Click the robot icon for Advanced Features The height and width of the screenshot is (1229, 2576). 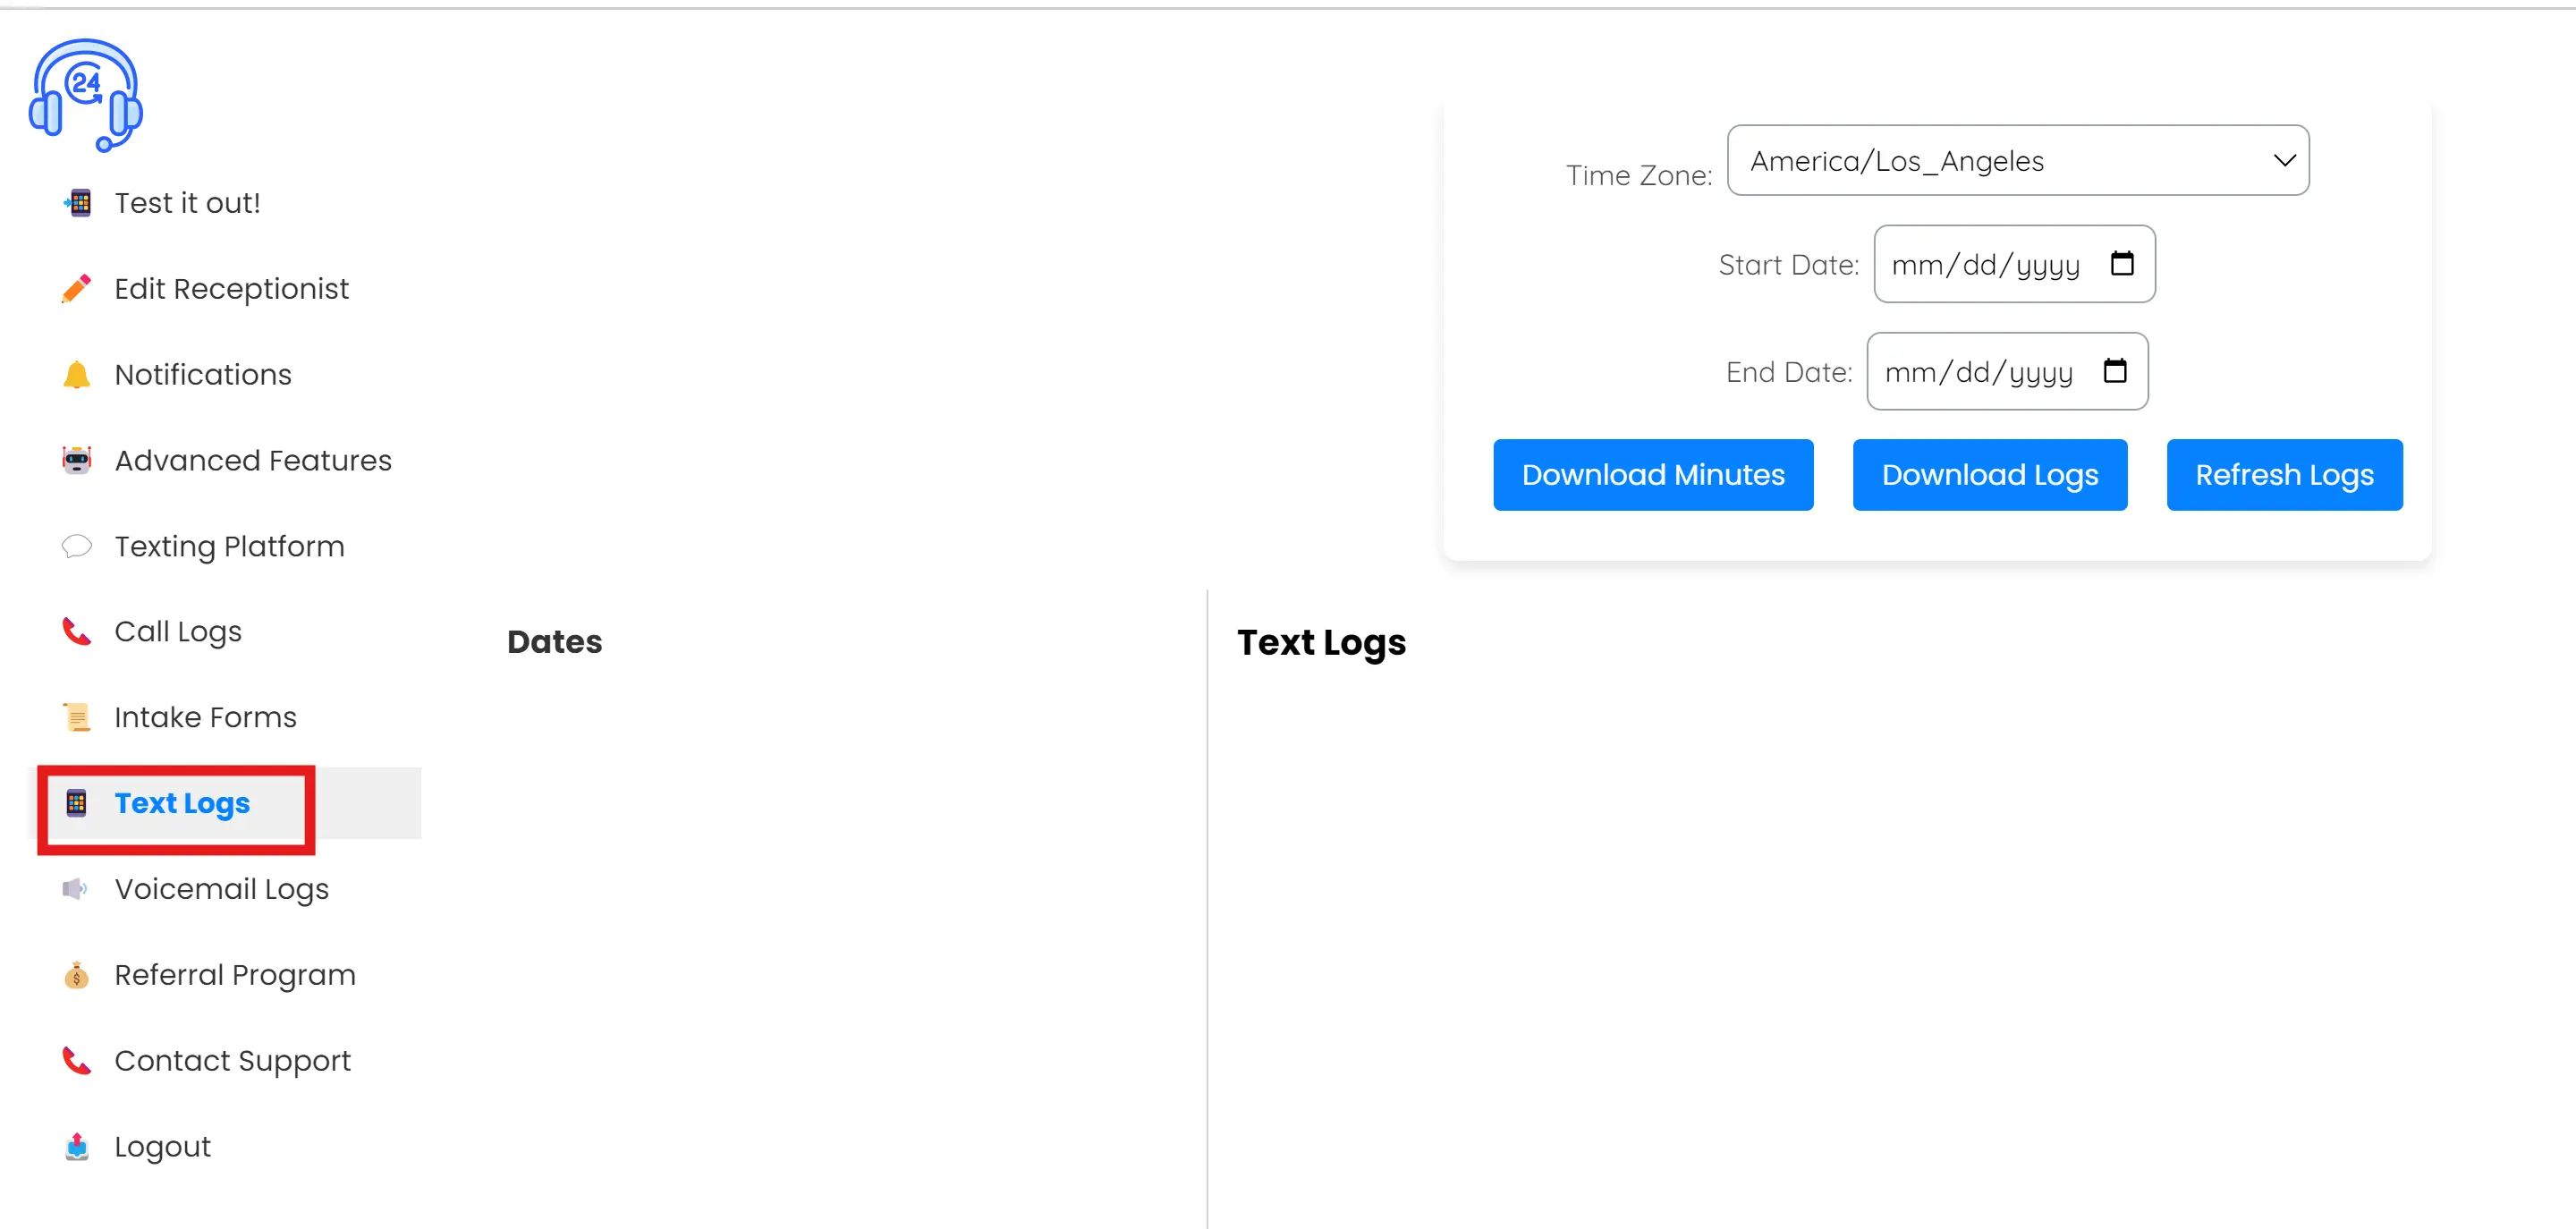point(76,461)
